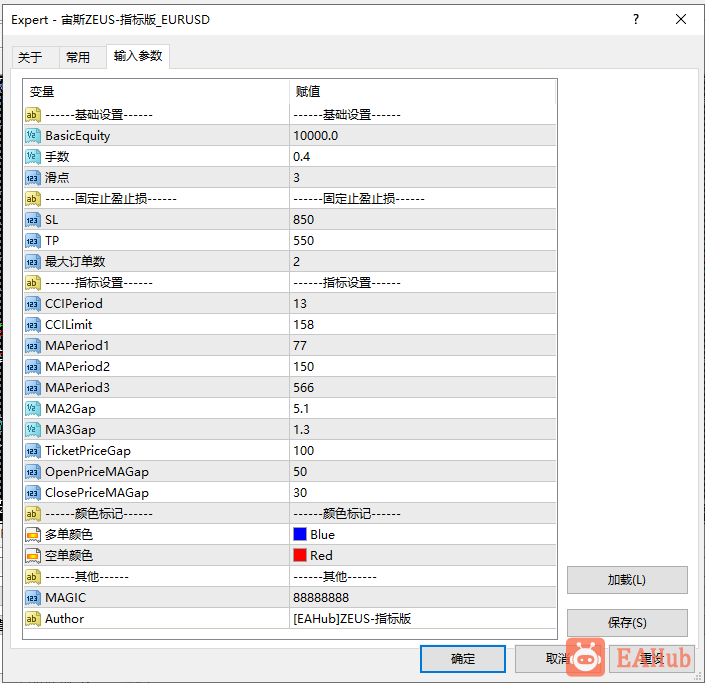This screenshot has height=683, width=705.
Task: Click the 取消 button
Action: tap(558, 659)
